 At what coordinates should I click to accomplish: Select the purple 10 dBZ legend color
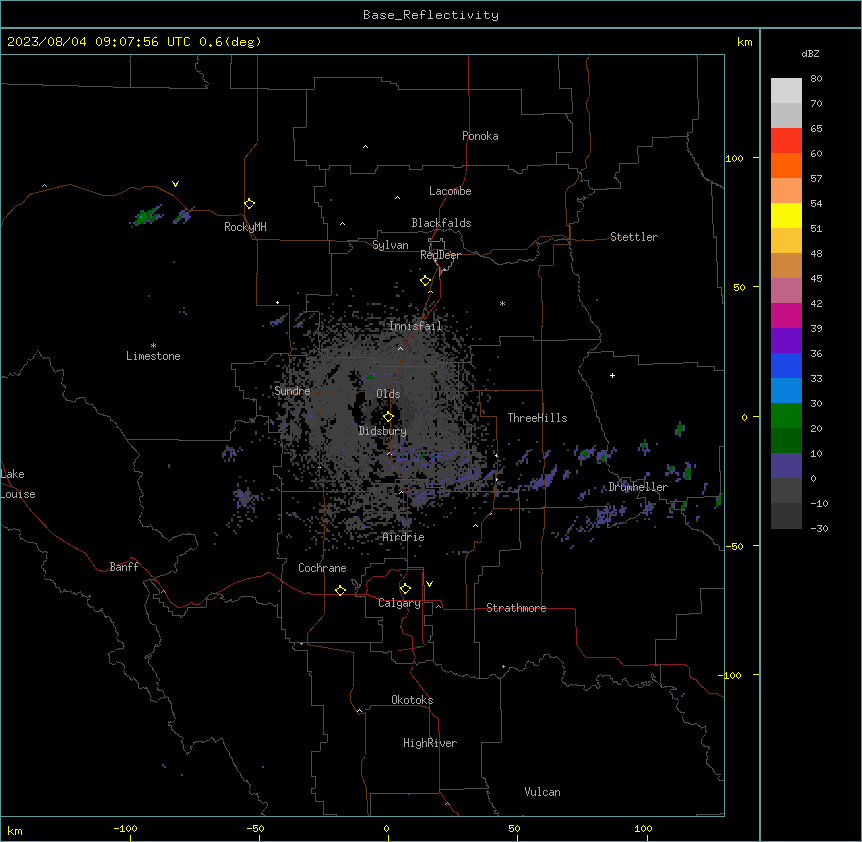click(786, 466)
